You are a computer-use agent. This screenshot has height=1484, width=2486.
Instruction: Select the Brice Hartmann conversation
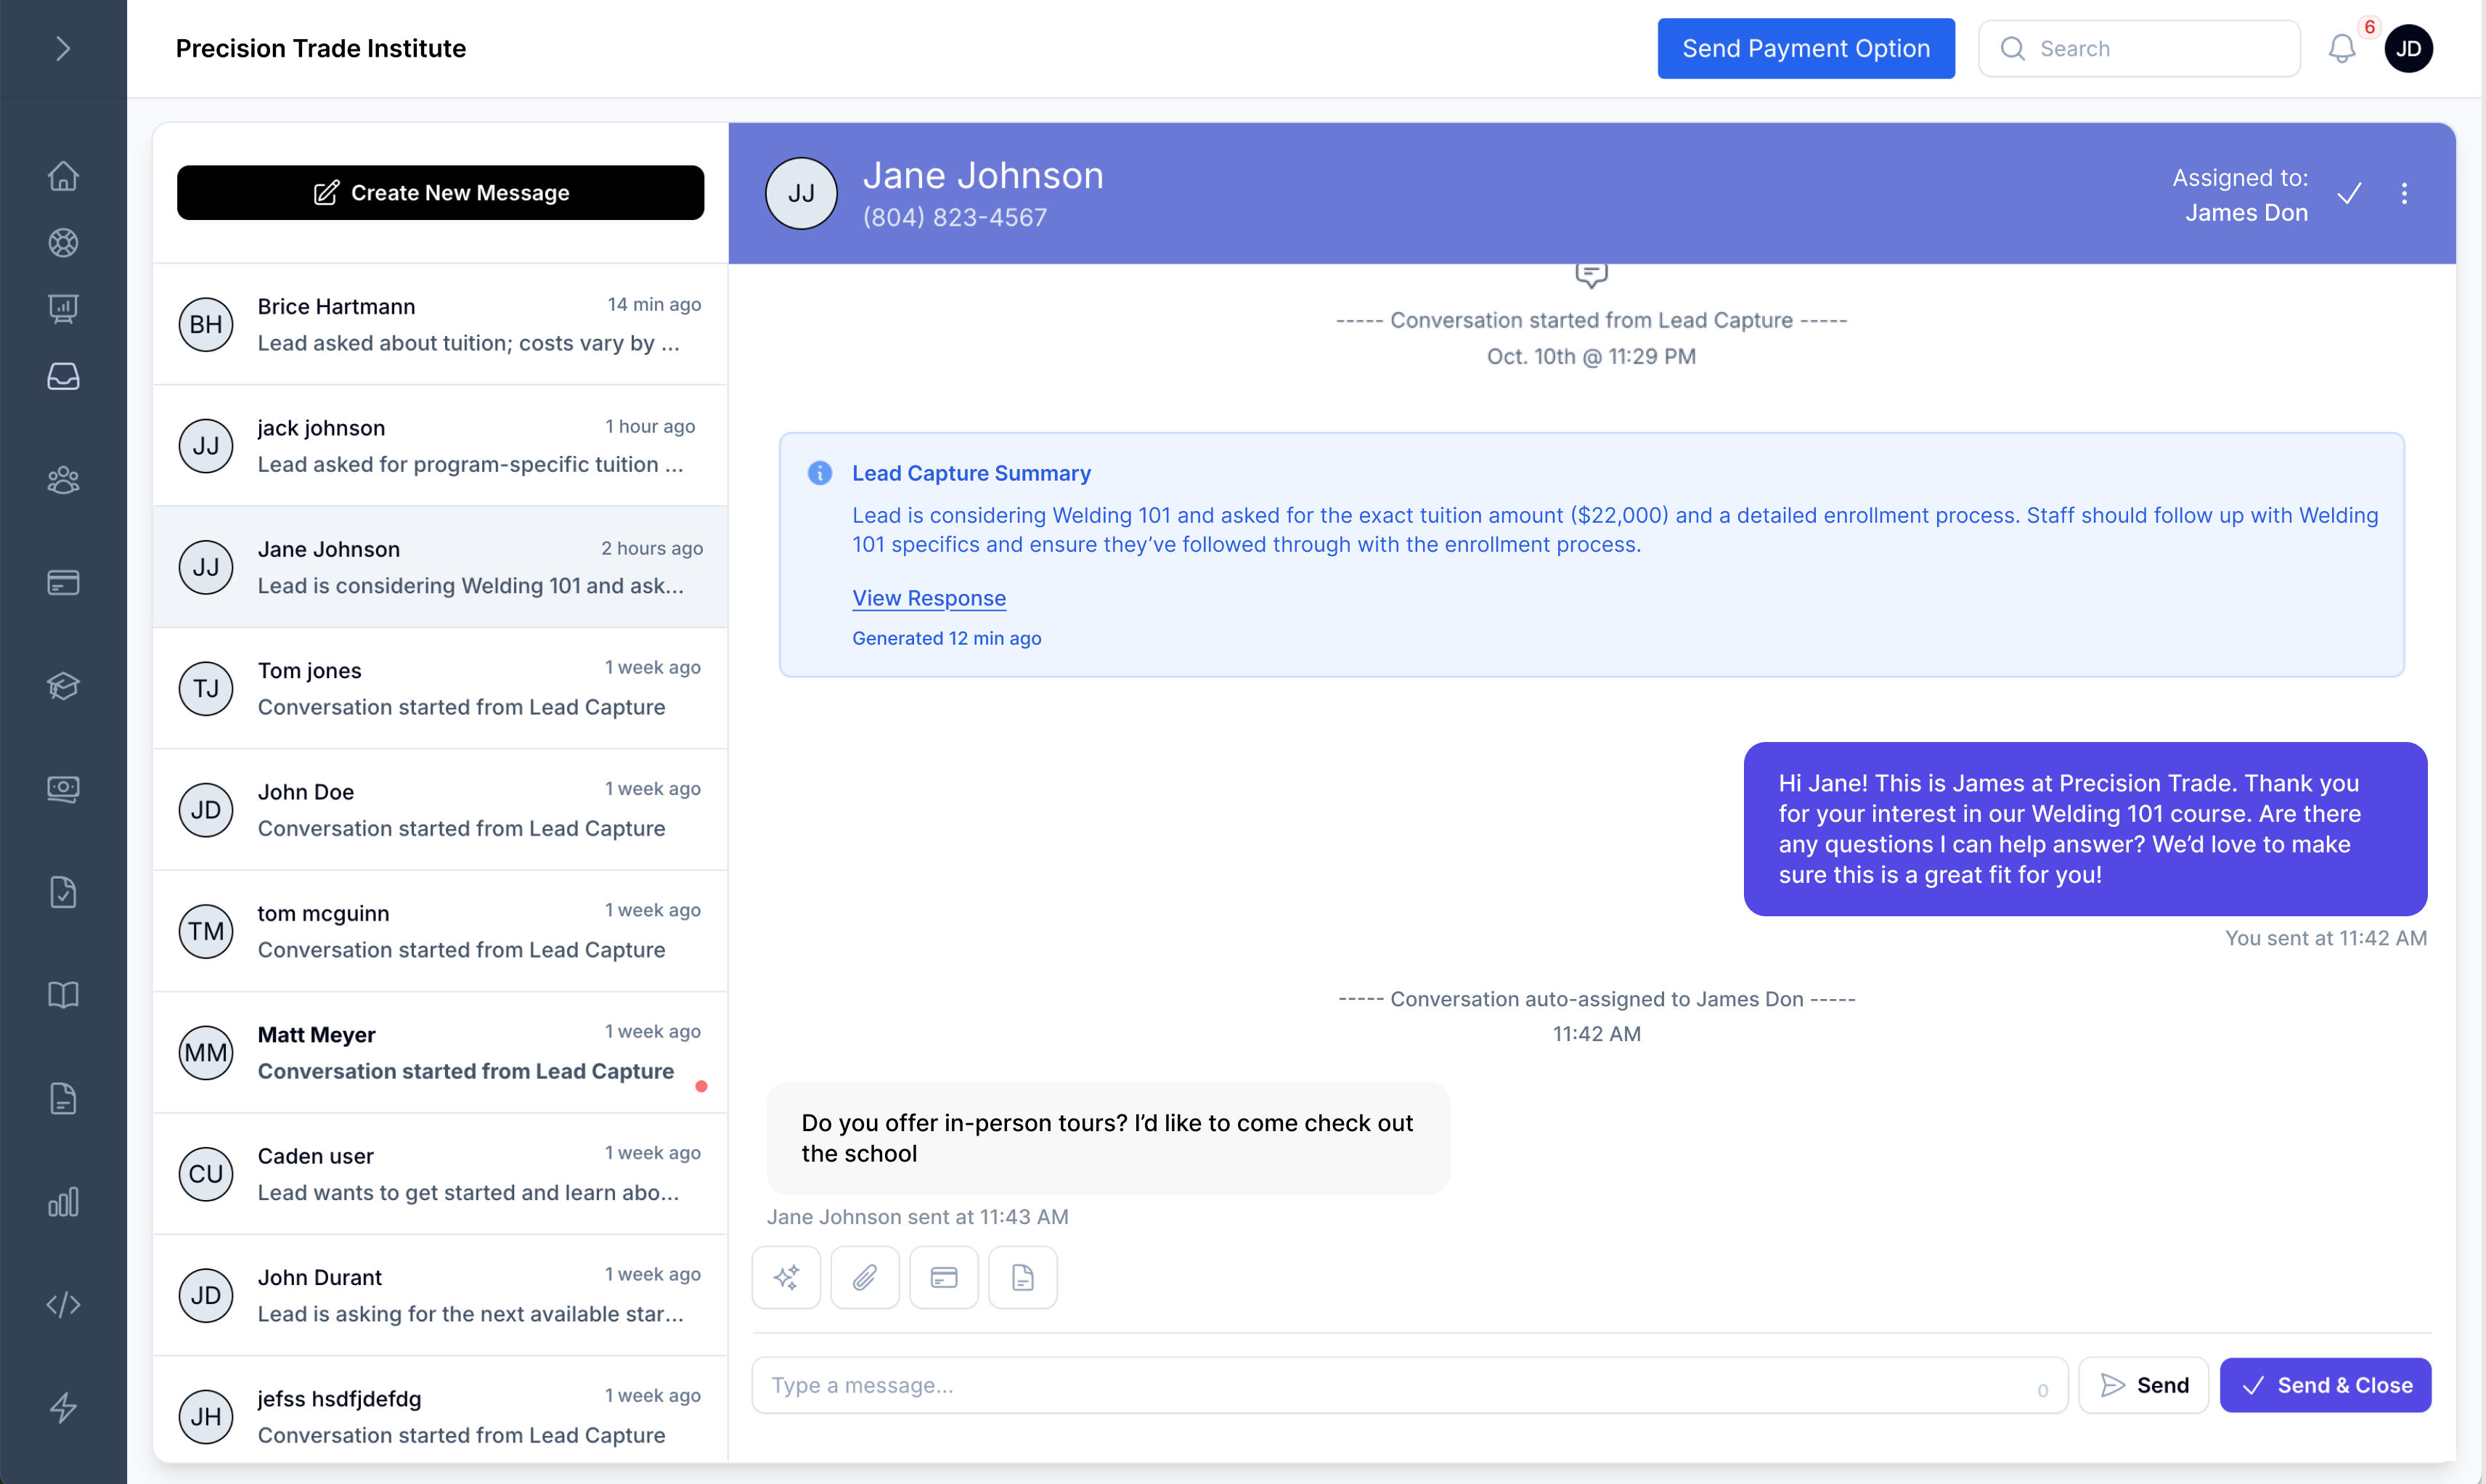point(440,324)
